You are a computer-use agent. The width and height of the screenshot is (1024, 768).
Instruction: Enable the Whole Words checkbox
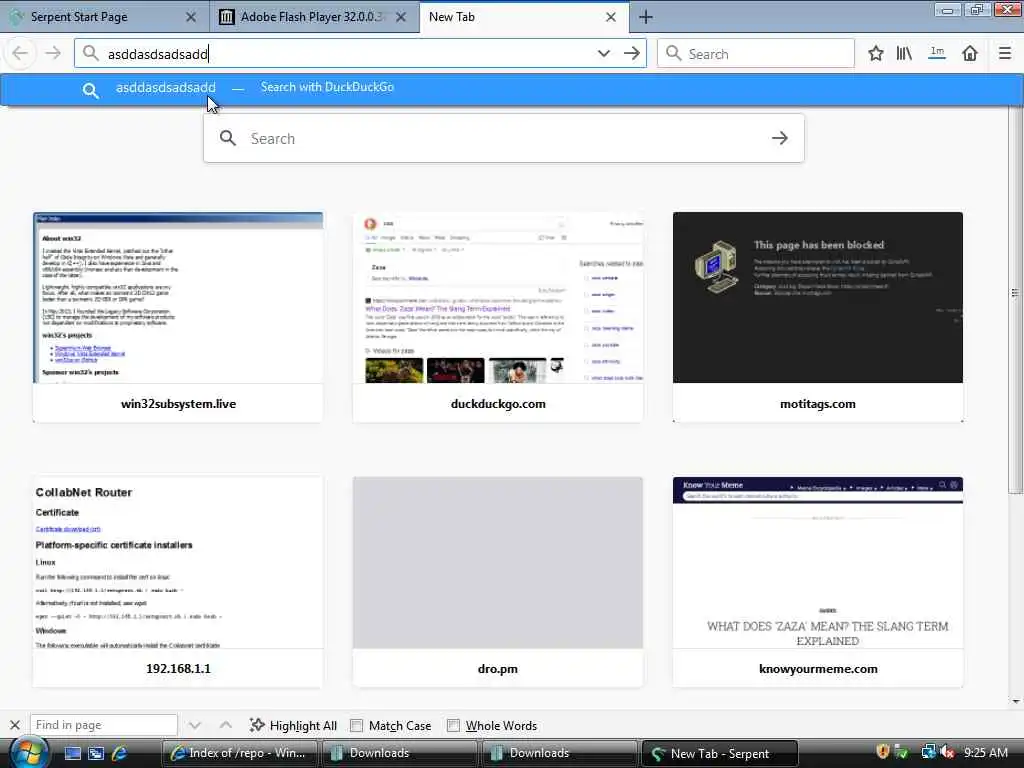point(453,726)
